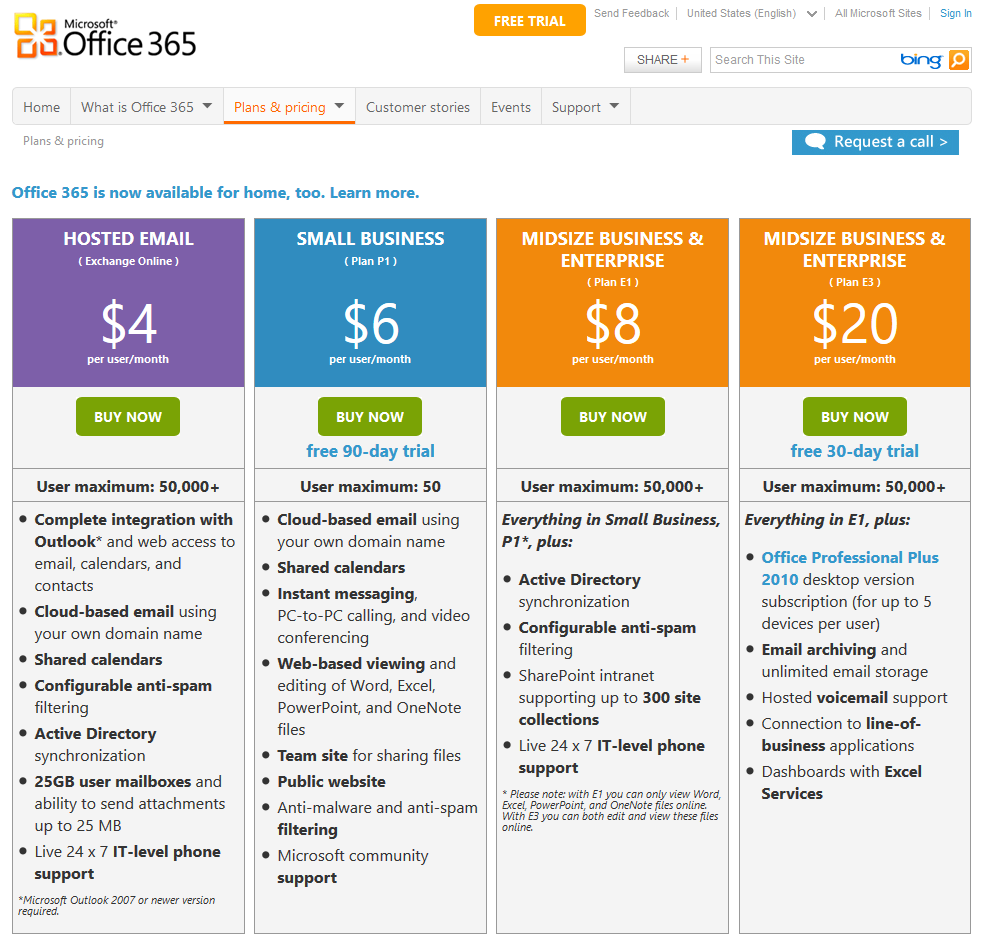Click the Microsoft Office 365 logo
The width and height of the screenshot is (986, 938).
[x=105, y=36]
